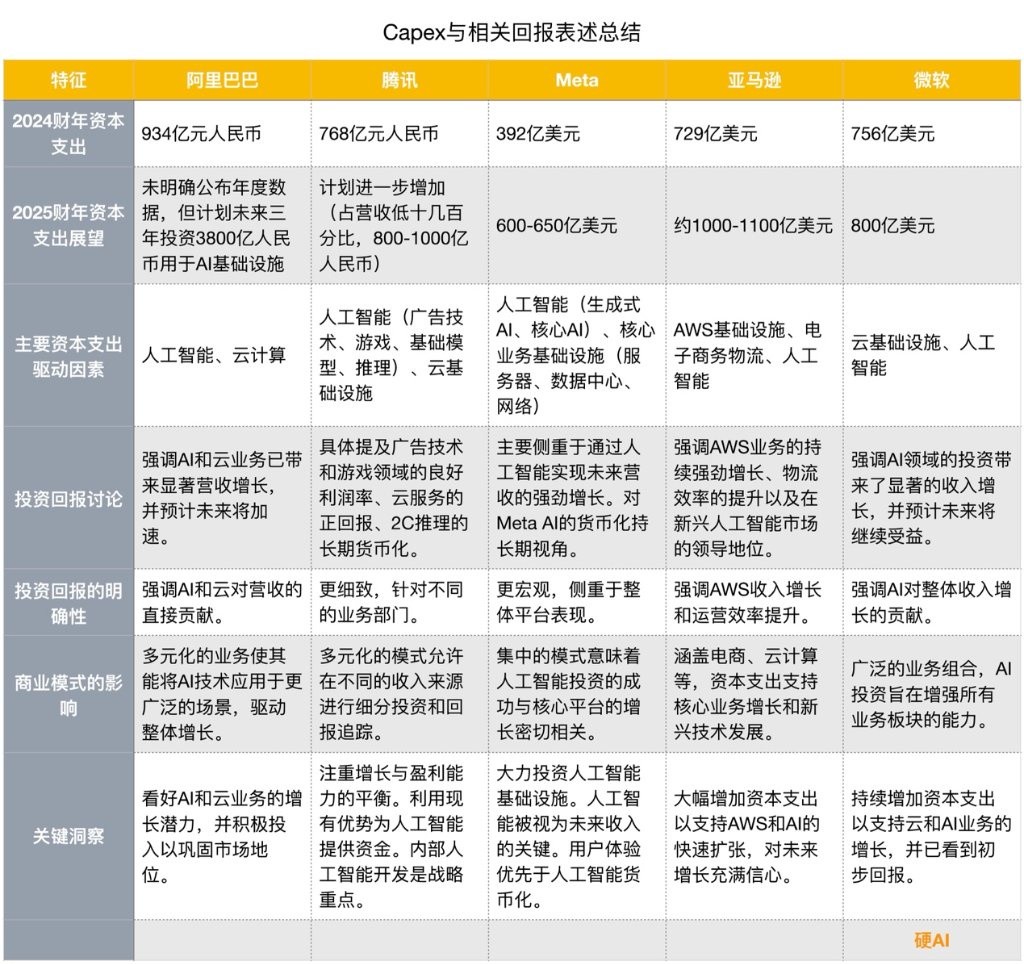The image size is (1024, 964).
Task: Click the 600-650亿美元 cell
Action: click(577, 225)
